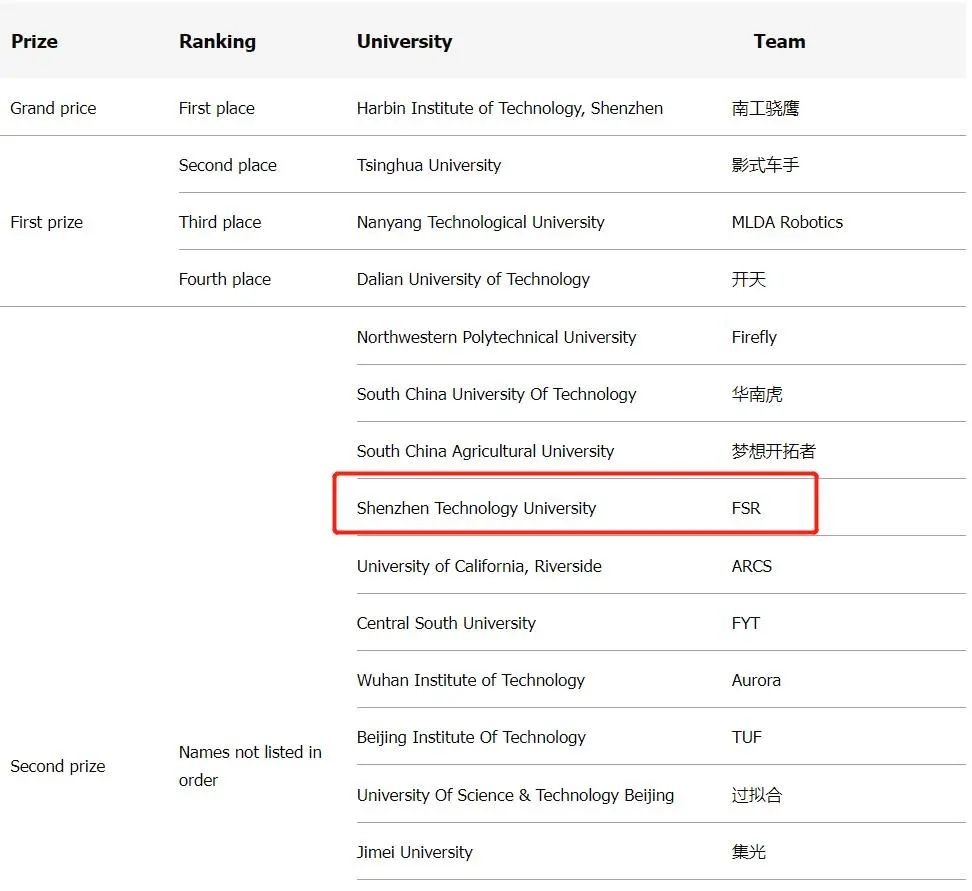This screenshot has width=972, height=891.
Task: Click the Ranking column header
Action: [x=217, y=42]
